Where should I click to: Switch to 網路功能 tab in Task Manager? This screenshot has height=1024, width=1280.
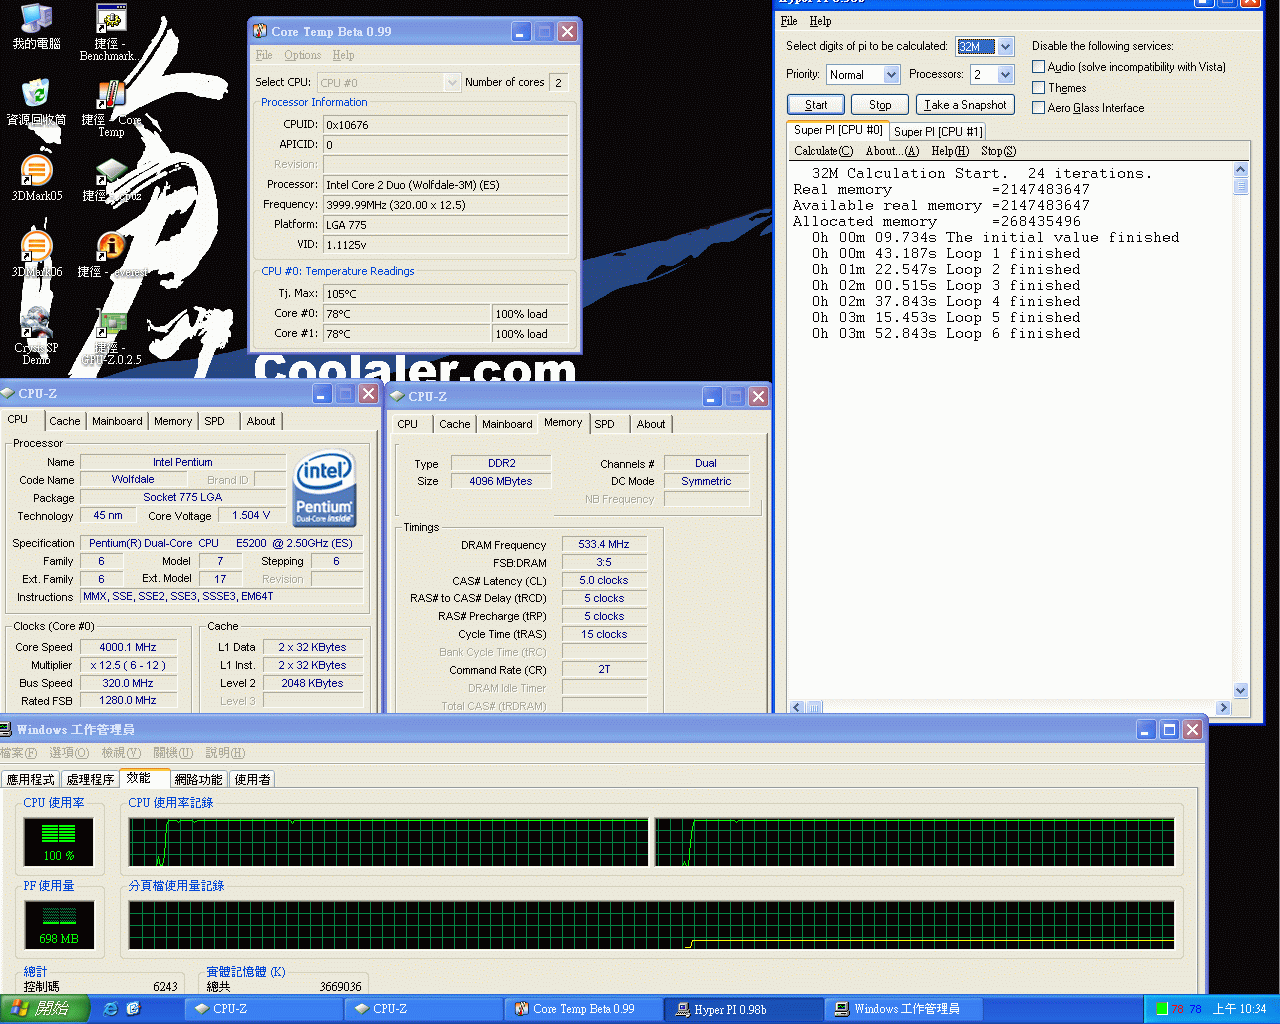pyautogui.click(x=198, y=779)
